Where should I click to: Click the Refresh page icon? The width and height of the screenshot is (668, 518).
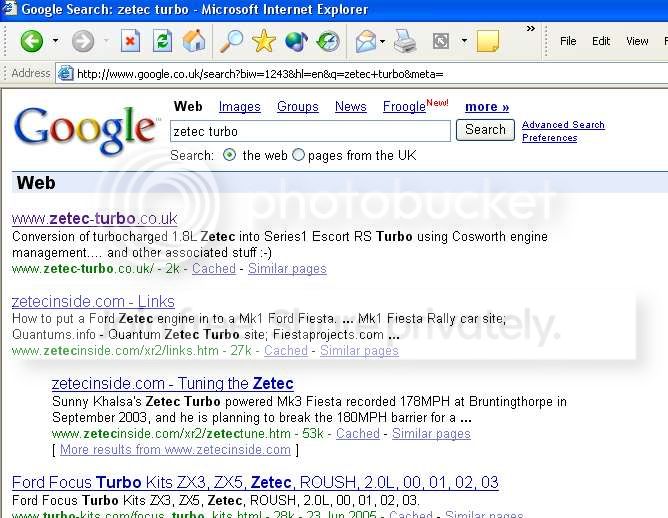tap(162, 41)
